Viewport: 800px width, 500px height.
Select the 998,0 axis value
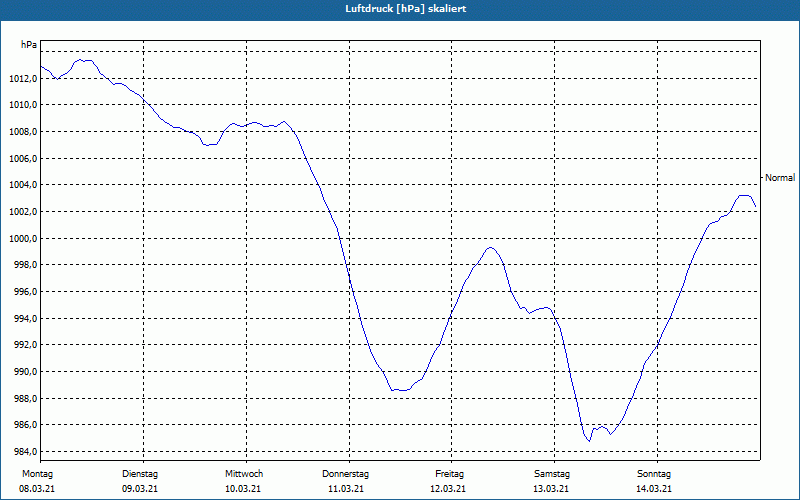[25, 265]
